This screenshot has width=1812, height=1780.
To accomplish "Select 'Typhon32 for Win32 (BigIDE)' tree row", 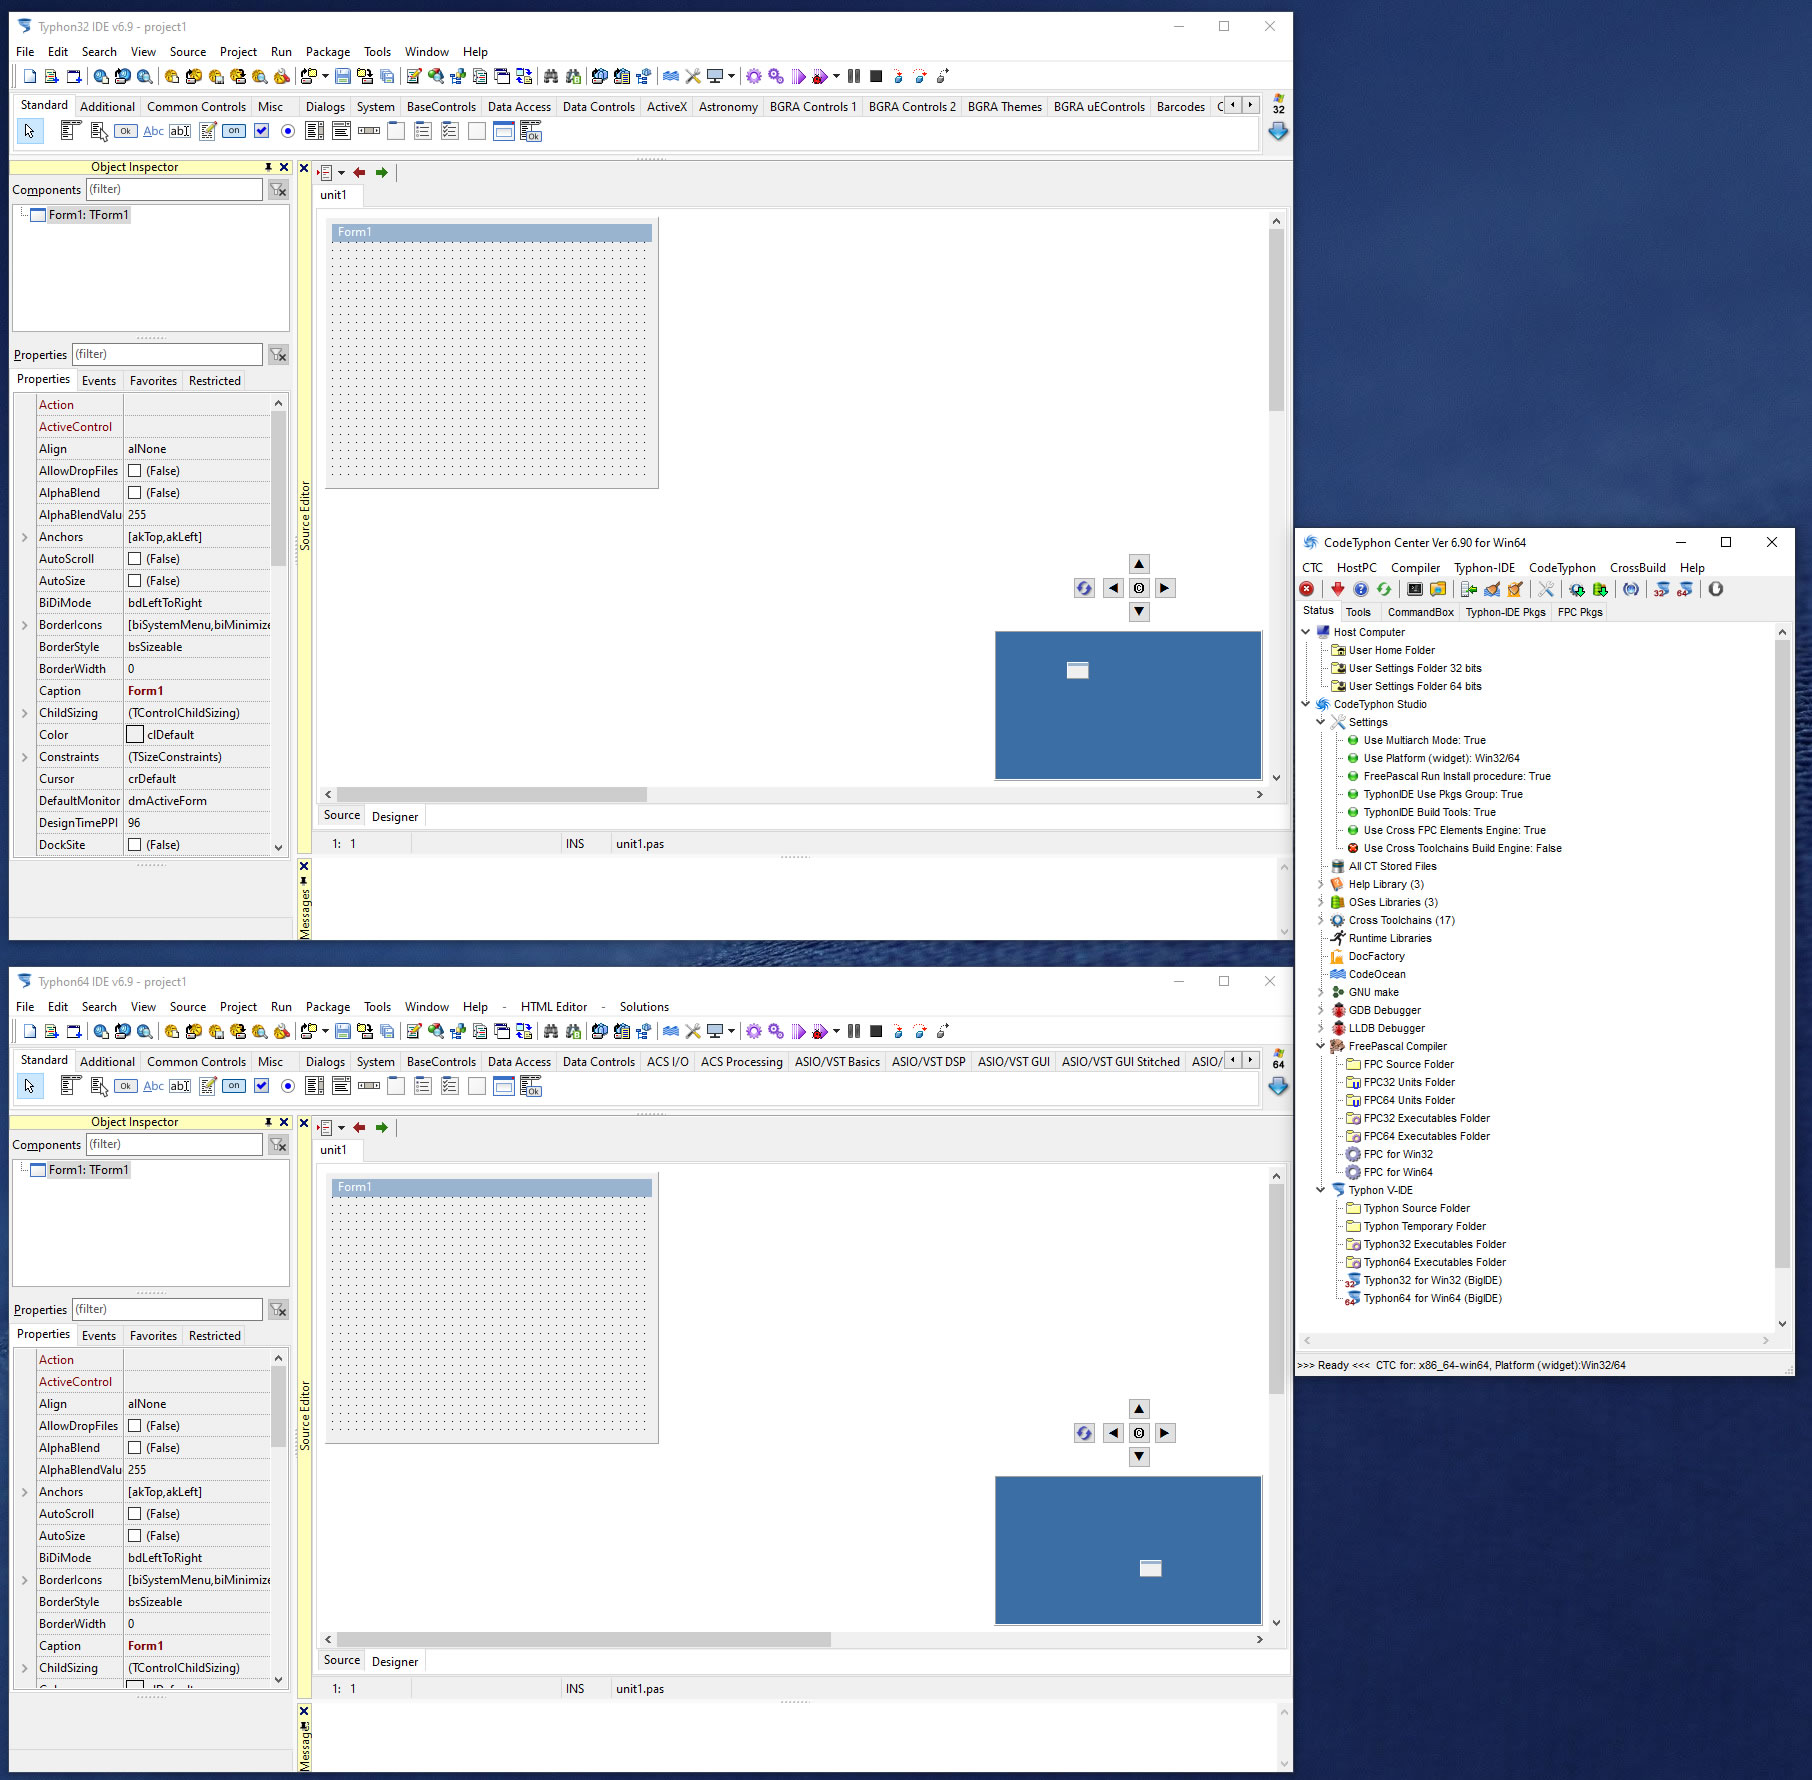I will point(1431,1280).
